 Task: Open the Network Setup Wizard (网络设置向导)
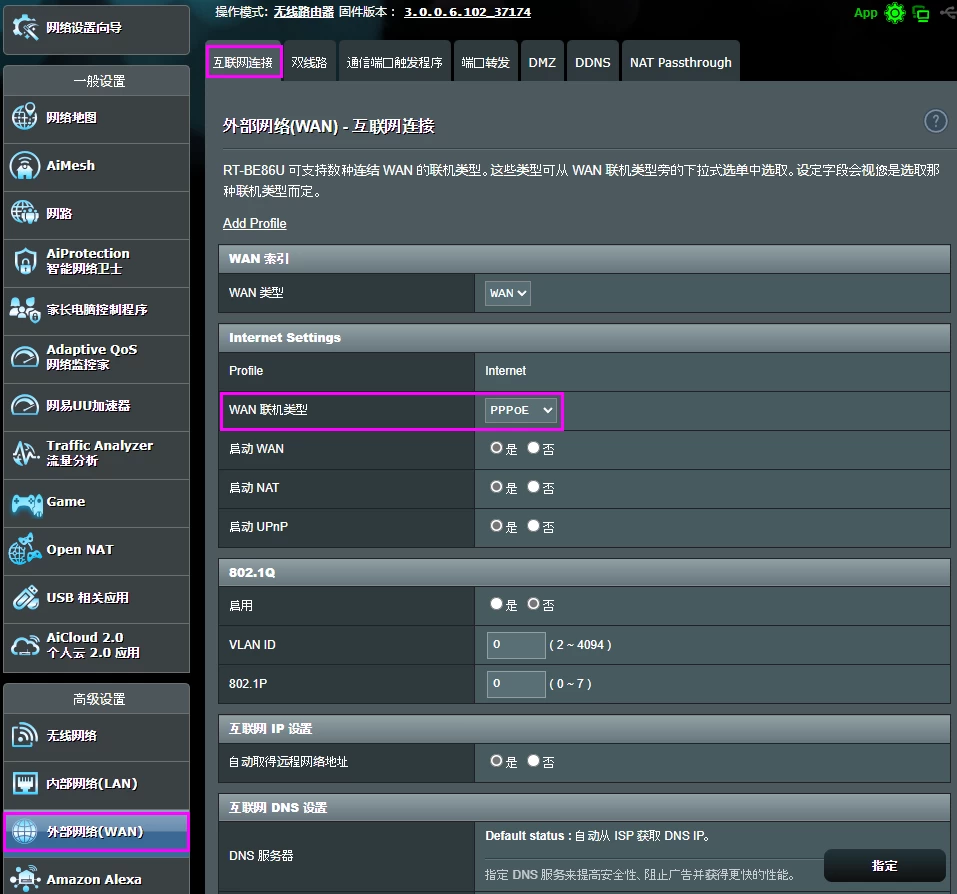(x=96, y=30)
